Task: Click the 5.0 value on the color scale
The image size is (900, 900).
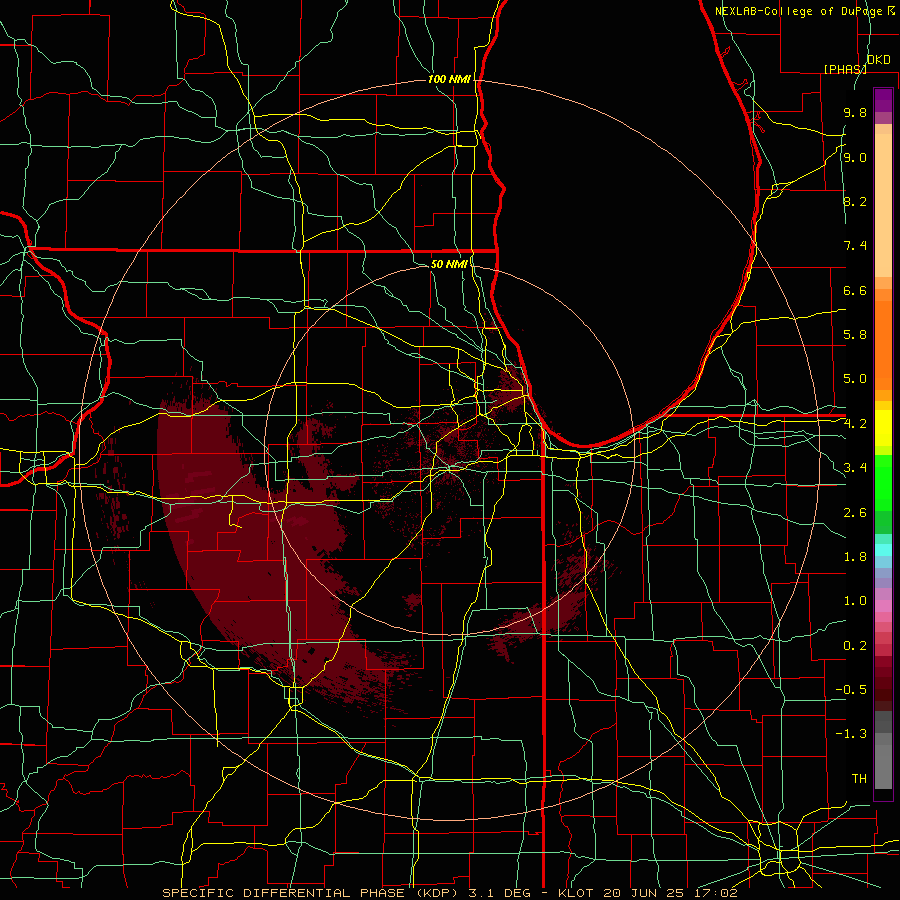Action: click(x=855, y=379)
